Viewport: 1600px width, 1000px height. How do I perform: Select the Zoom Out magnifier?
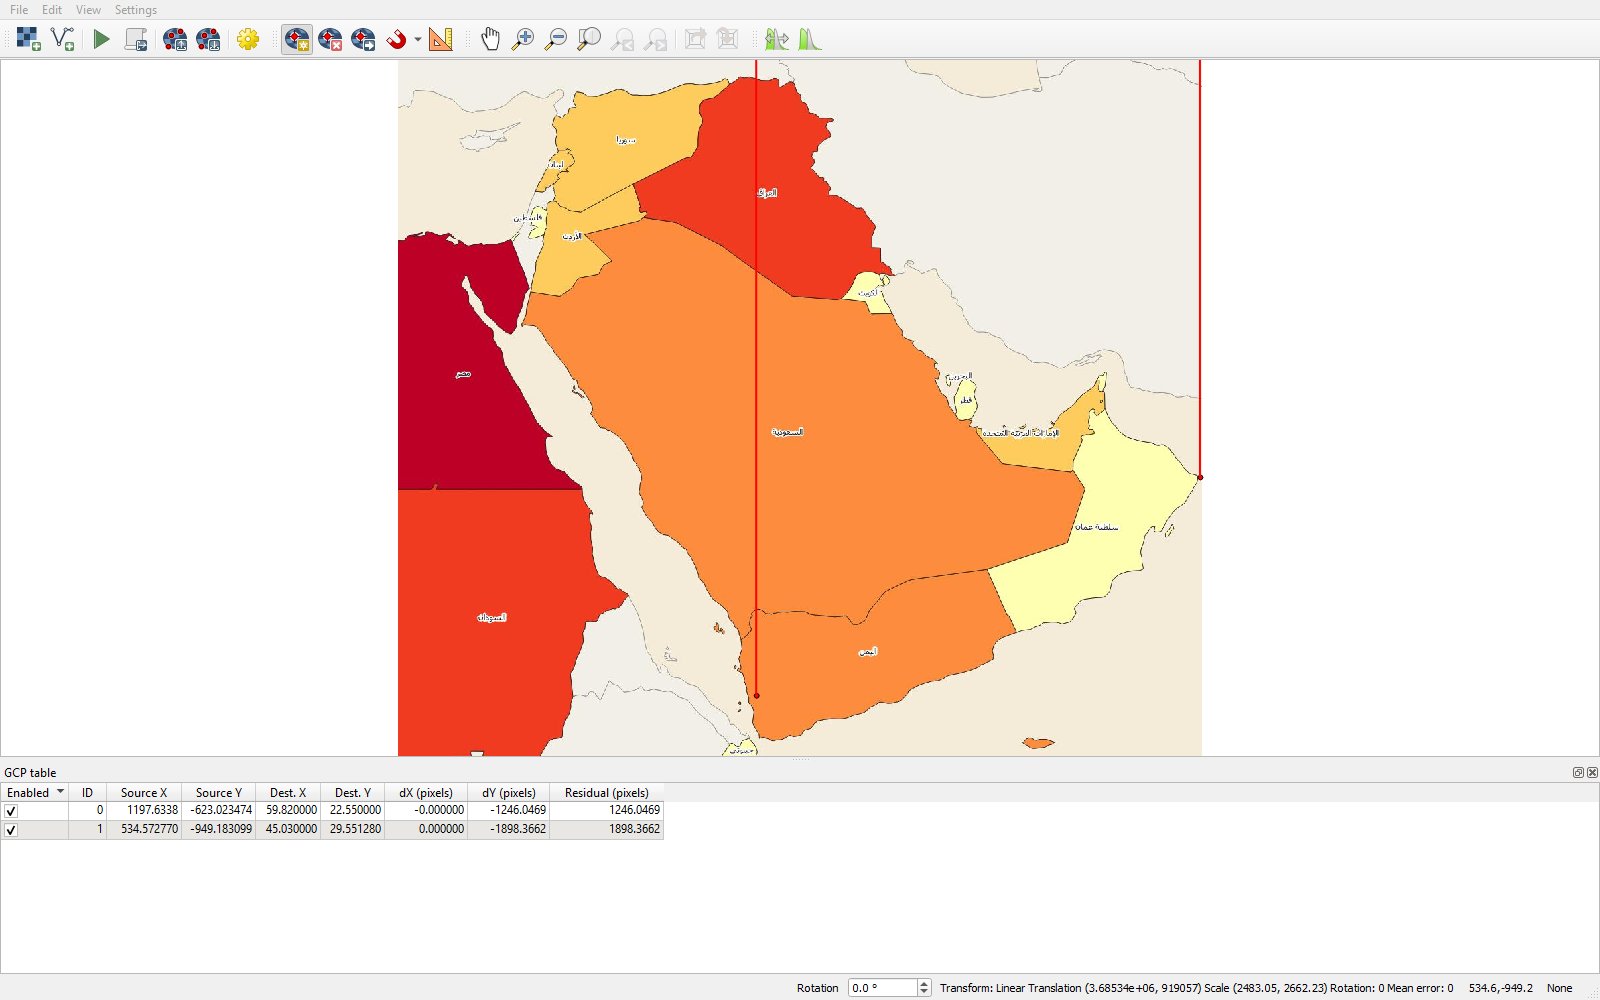[x=556, y=39]
